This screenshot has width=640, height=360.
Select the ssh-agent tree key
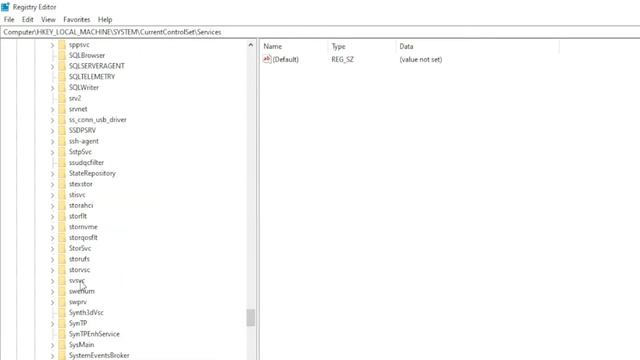(84, 141)
